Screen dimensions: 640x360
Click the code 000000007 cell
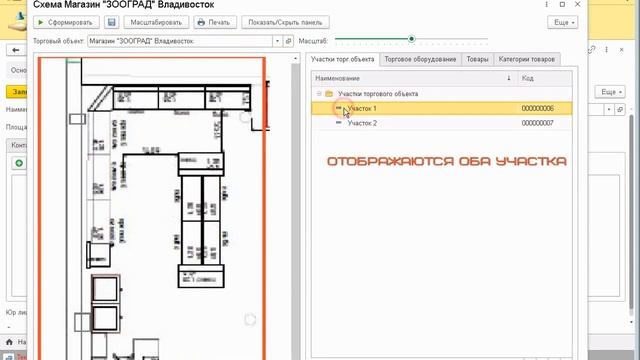(x=538, y=123)
